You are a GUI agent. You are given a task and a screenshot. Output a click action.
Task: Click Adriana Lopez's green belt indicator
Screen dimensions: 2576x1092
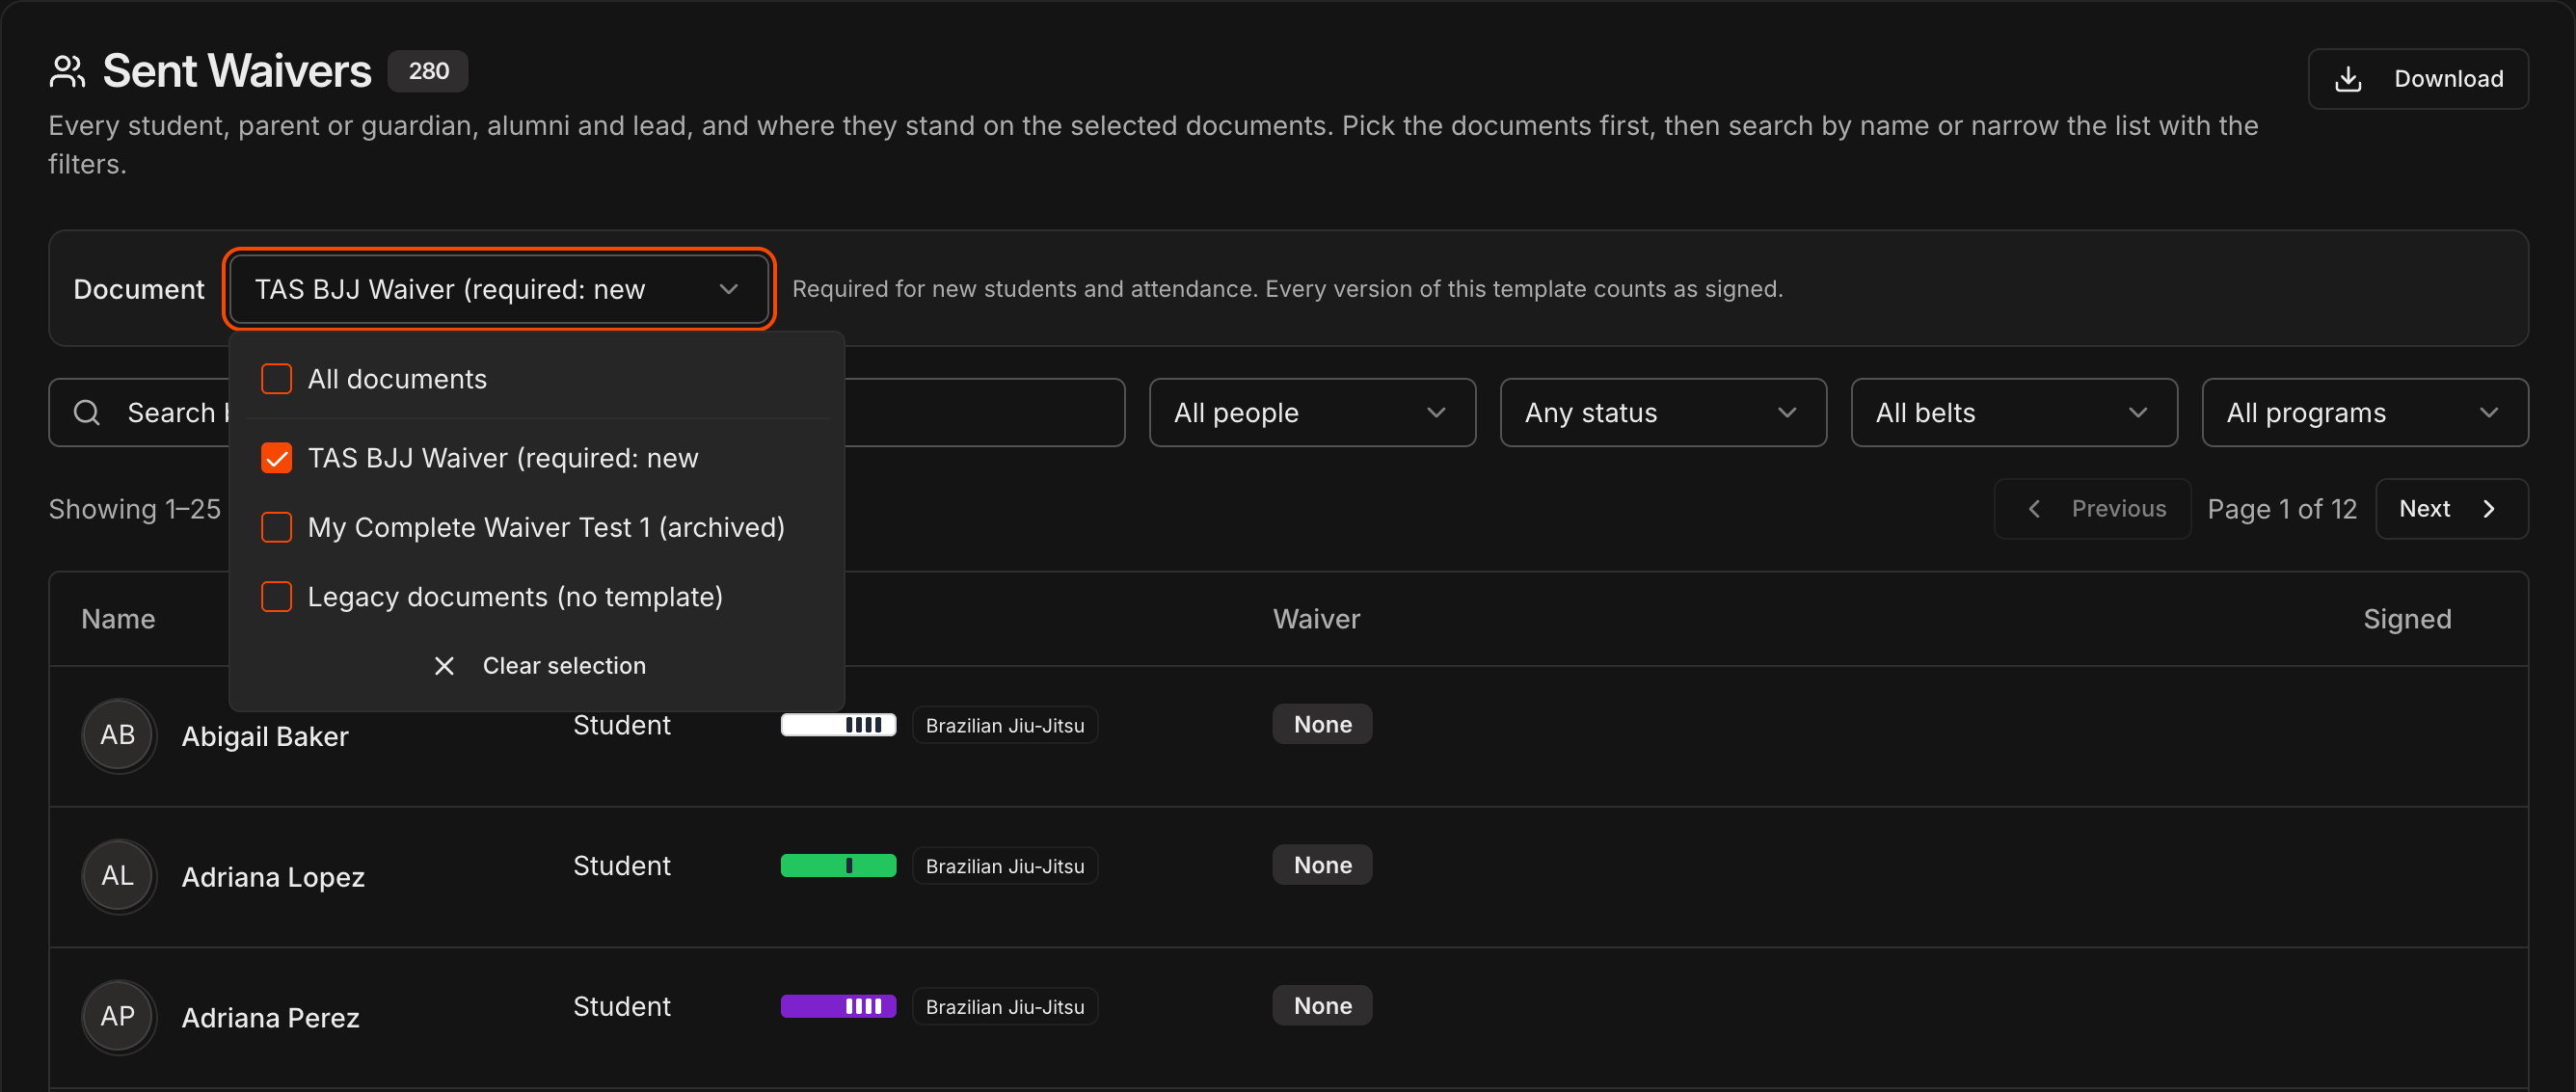(x=838, y=866)
